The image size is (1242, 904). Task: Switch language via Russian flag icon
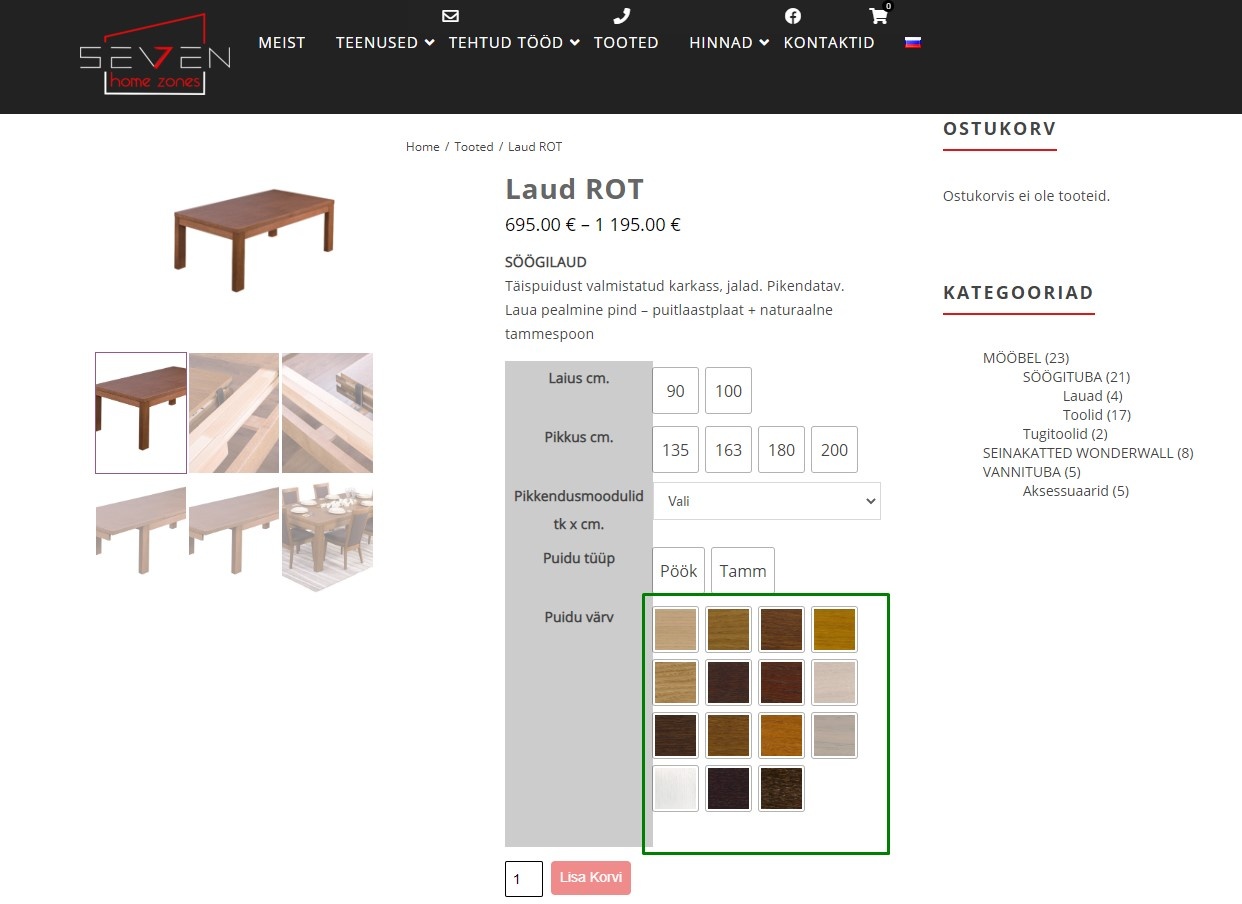click(x=912, y=42)
